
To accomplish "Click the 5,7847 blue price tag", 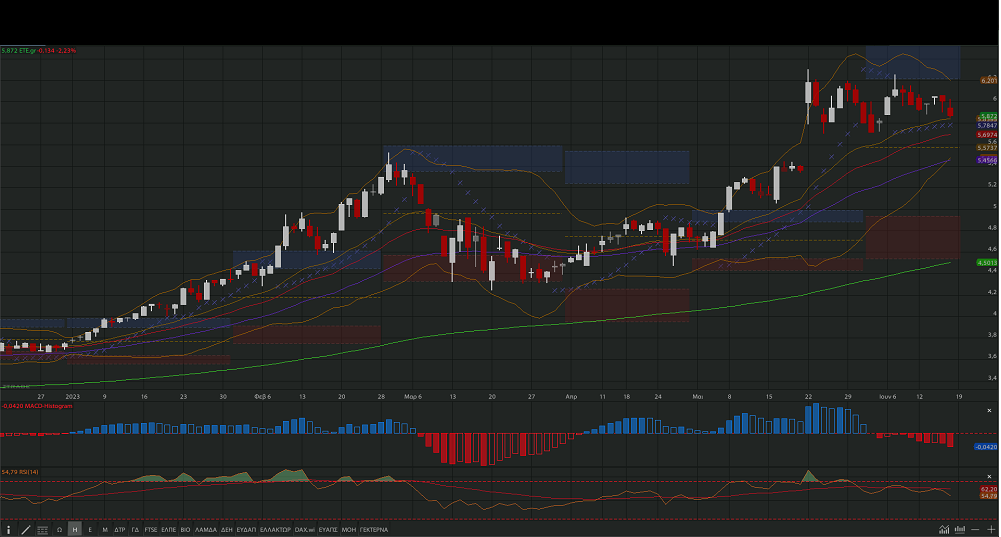I will coord(987,126).
